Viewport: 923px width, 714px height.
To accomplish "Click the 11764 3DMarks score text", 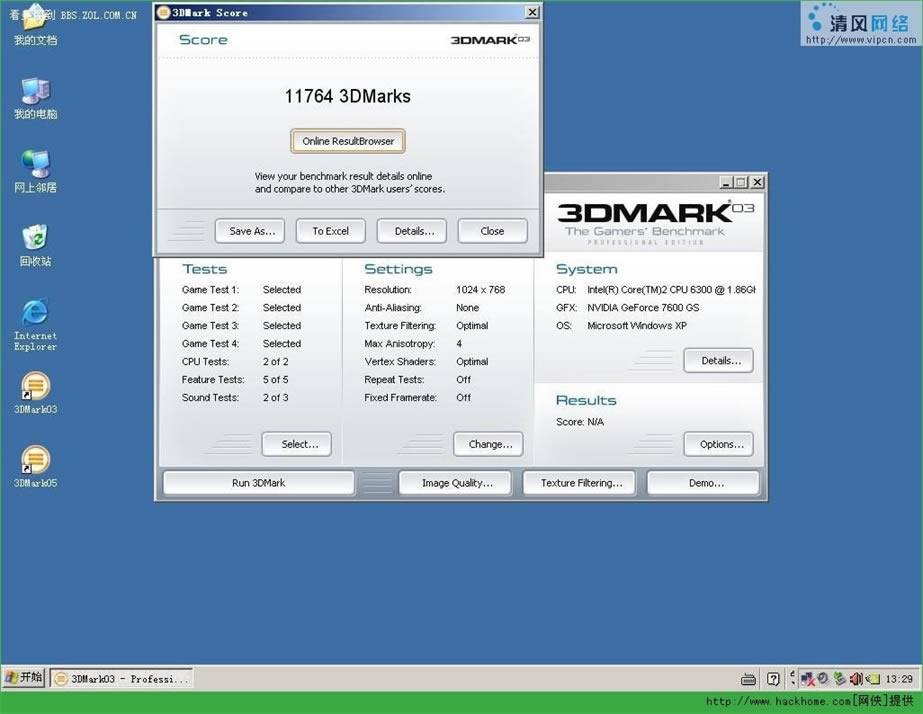I will 348,97.
